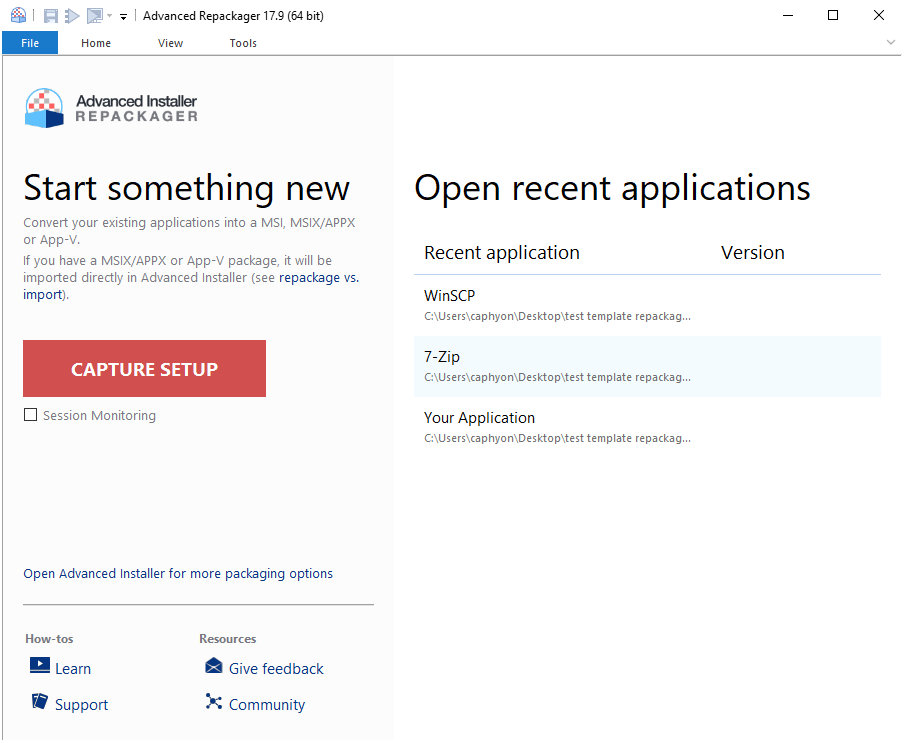The width and height of the screenshot is (904, 743).
Task: Click the file path under 7-Zip
Action: [558, 378]
